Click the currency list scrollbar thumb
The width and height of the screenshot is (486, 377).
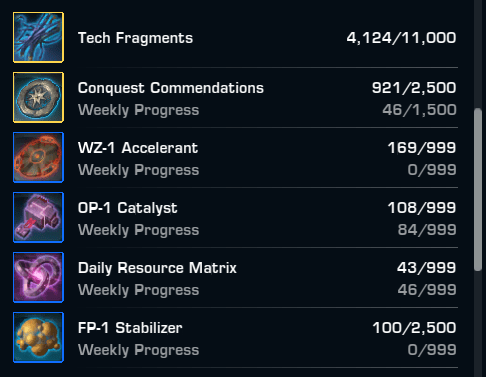pyautogui.click(x=478, y=189)
